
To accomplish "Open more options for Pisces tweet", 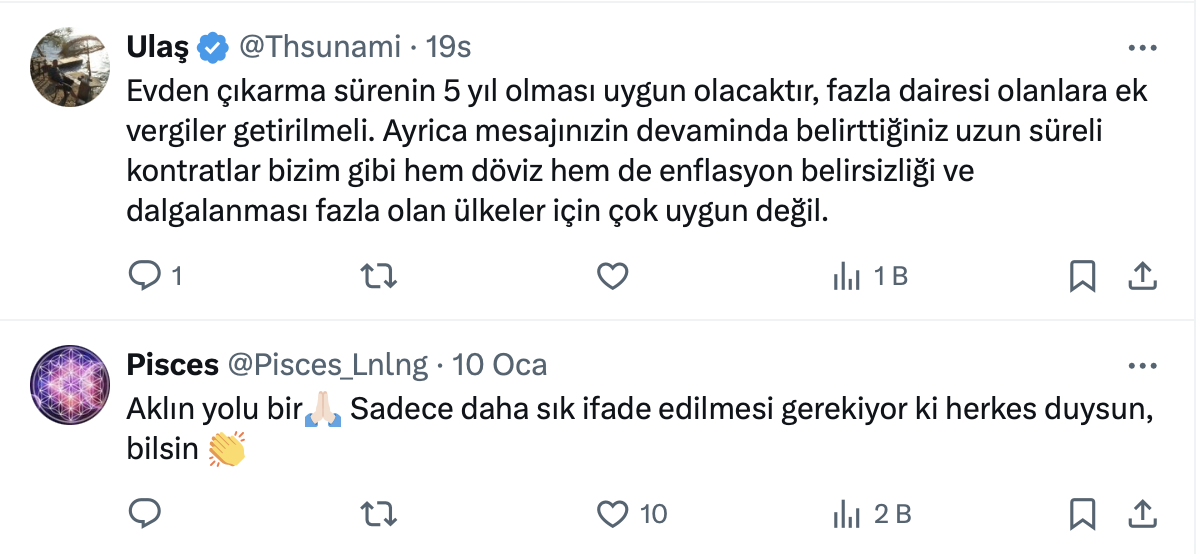I will (x=1142, y=365).
